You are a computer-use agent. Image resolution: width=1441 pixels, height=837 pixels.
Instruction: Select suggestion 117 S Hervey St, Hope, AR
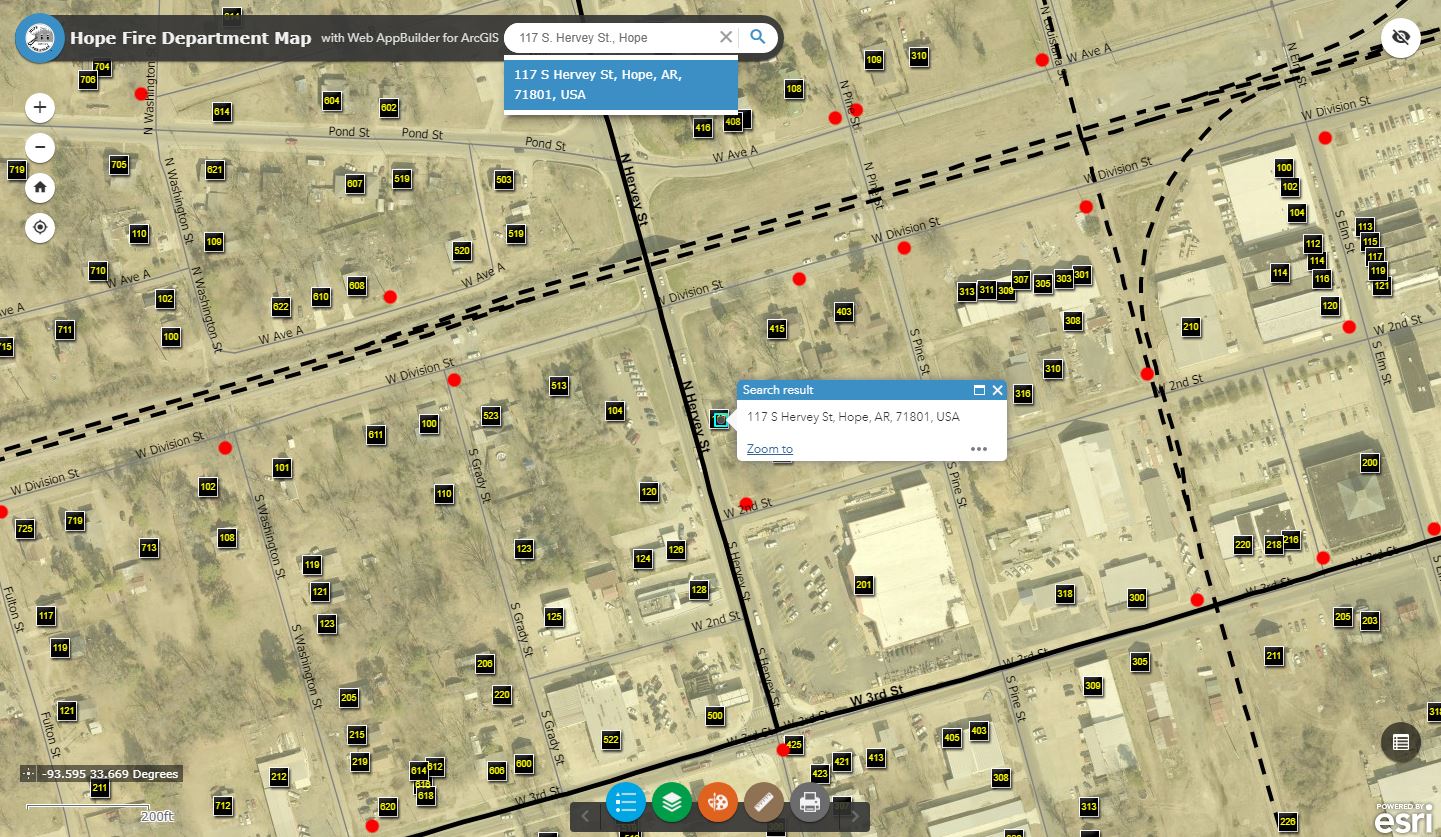pyautogui.click(x=620, y=84)
